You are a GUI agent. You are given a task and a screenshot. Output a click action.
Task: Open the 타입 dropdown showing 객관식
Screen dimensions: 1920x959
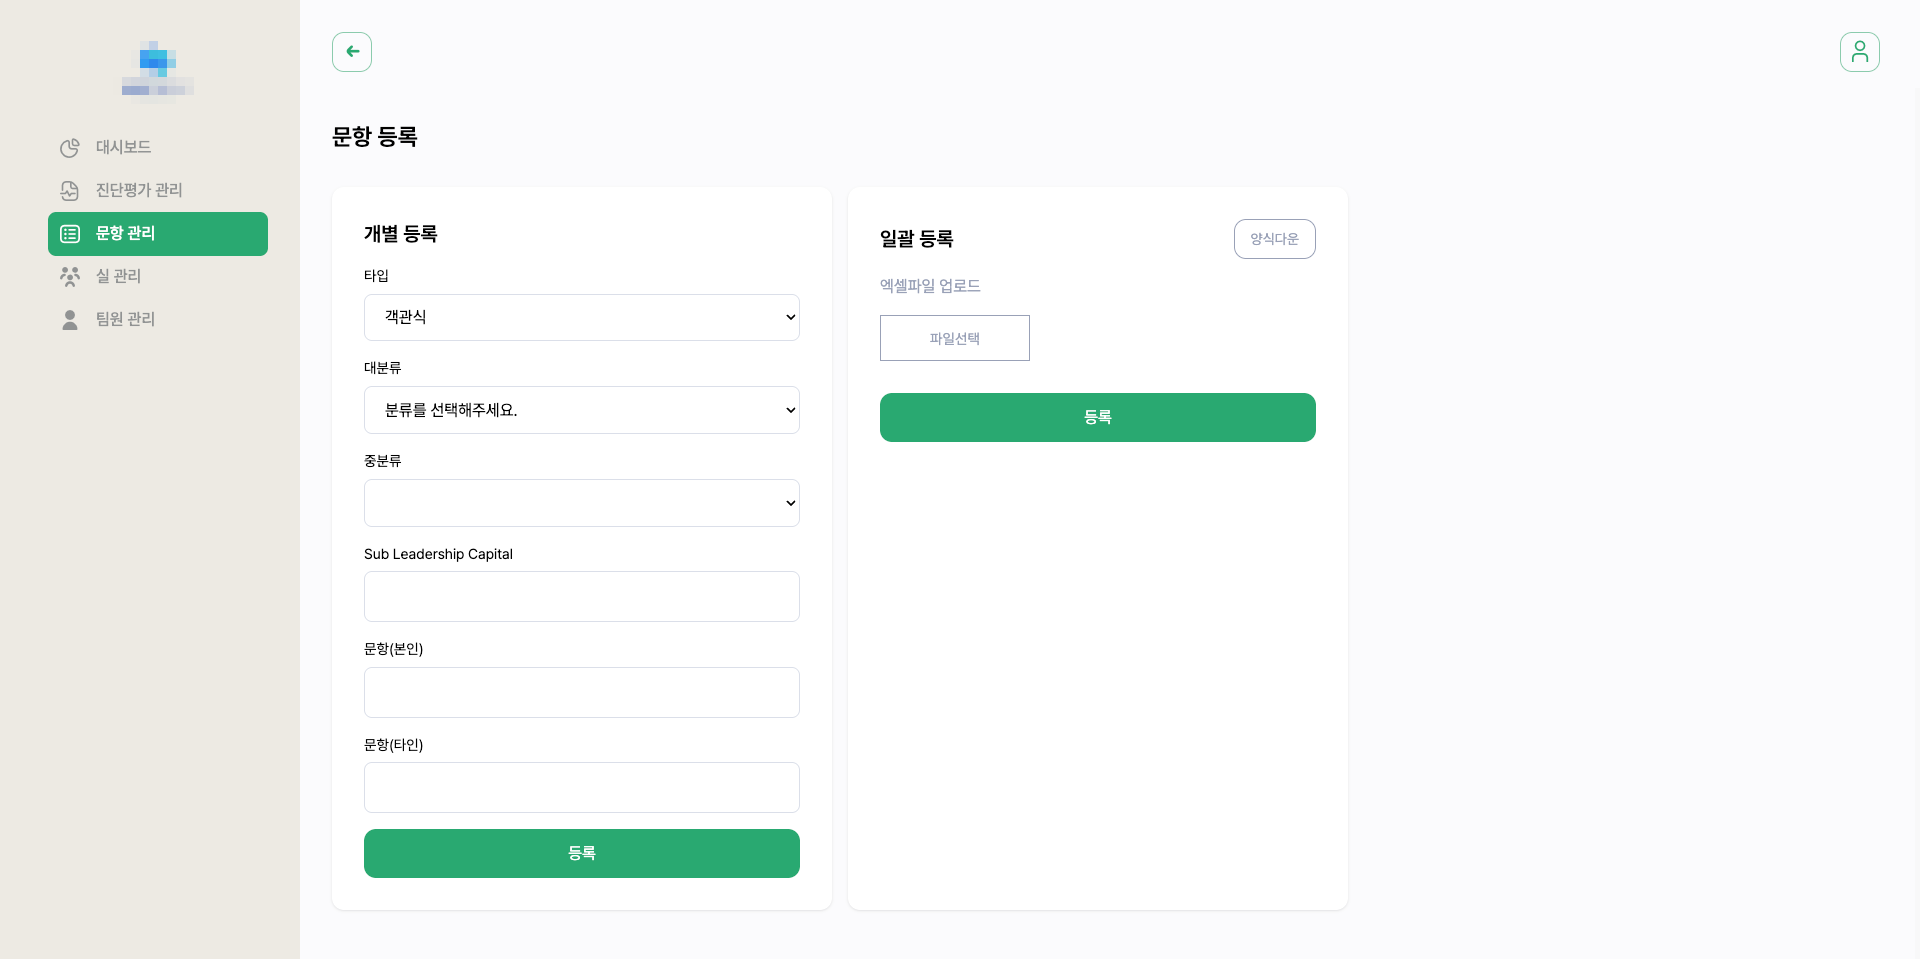point(582,317)
